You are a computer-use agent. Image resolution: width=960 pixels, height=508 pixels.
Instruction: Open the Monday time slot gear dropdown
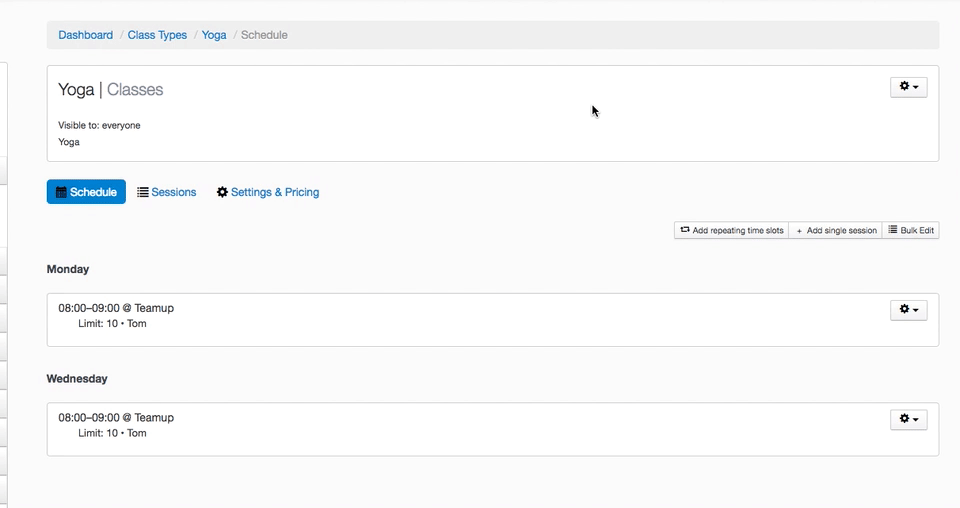click(908, 310)
